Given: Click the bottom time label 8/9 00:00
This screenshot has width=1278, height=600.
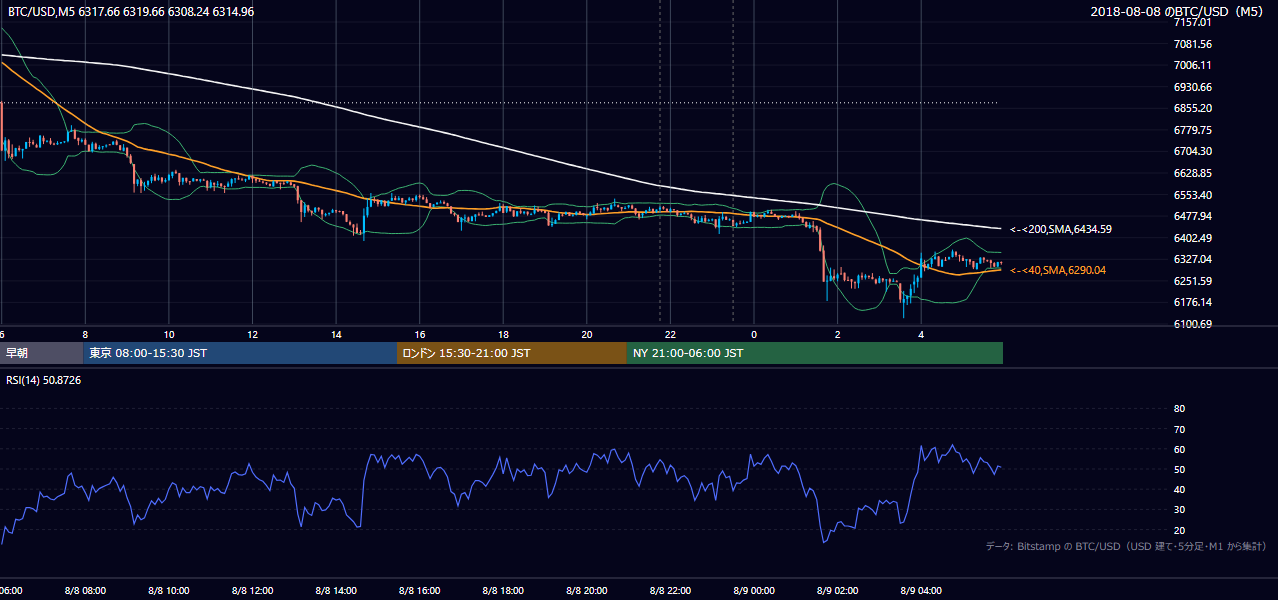Looking at the screenshot, I should [754, 591].
